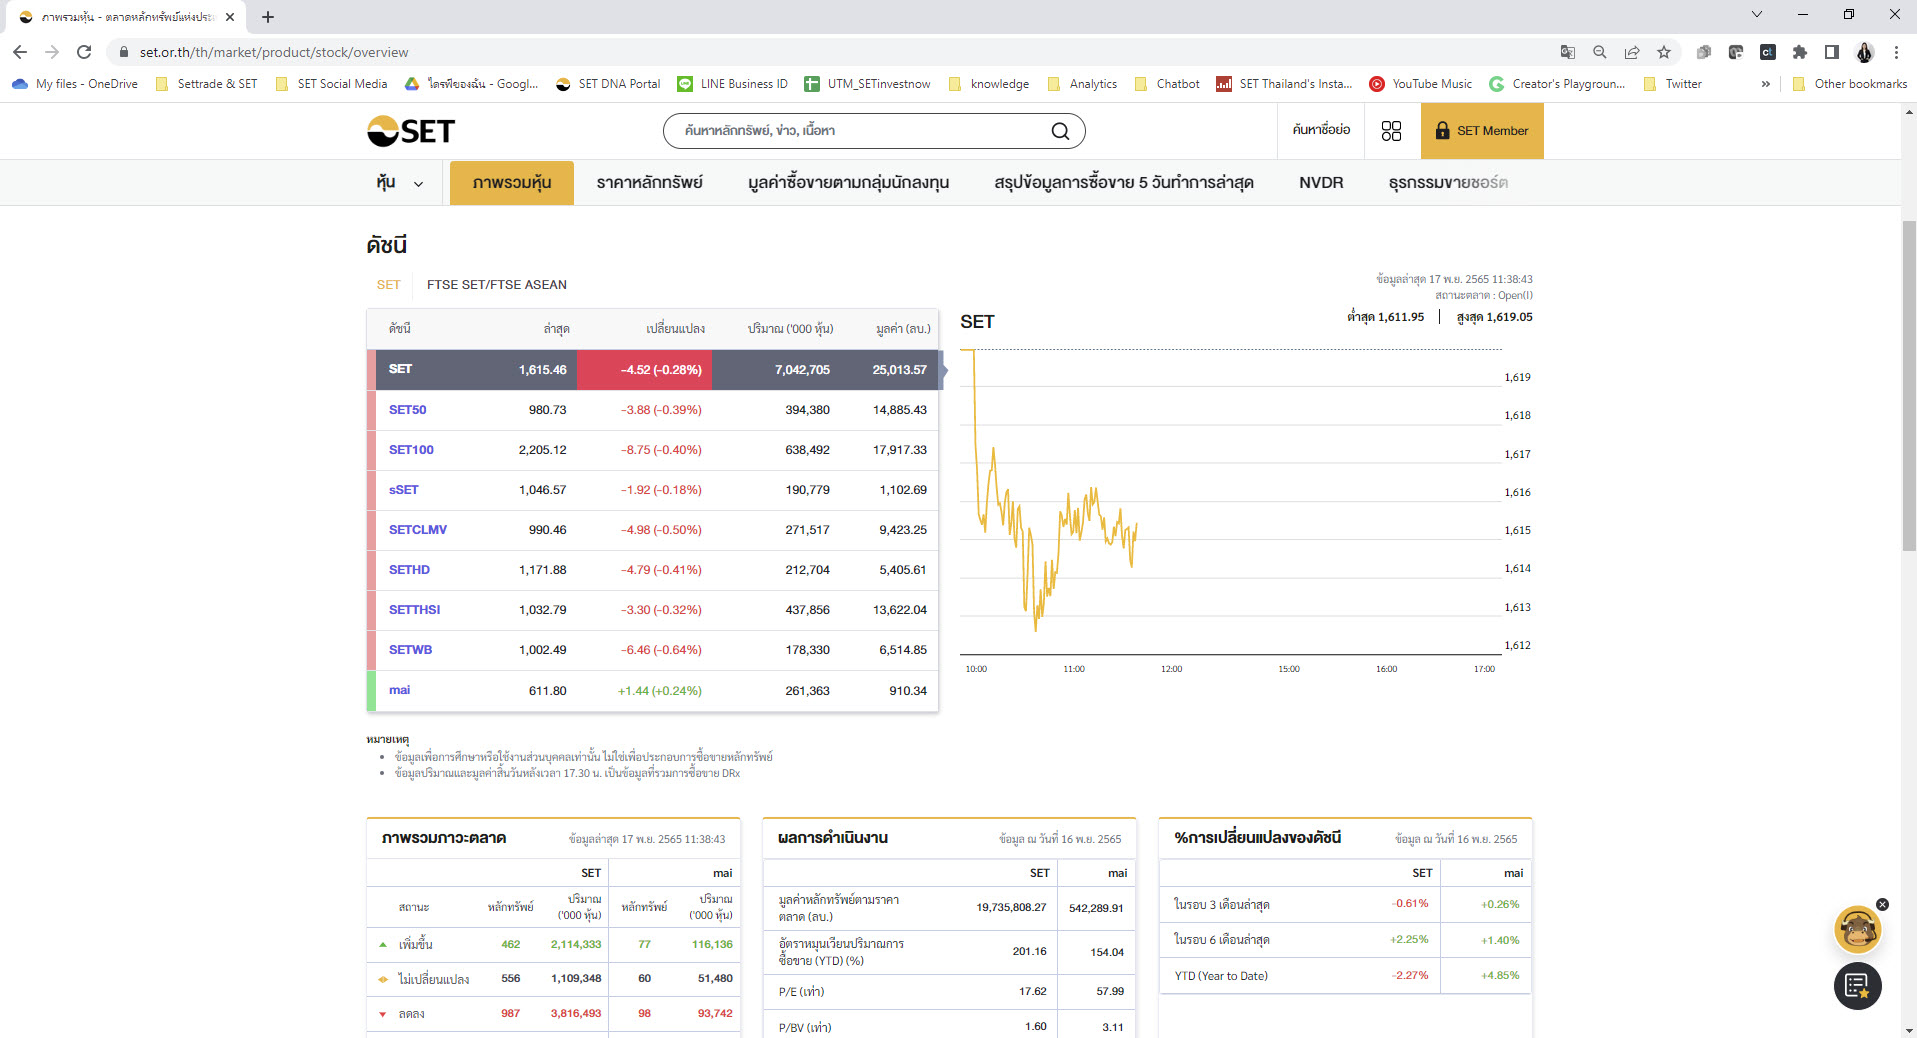Open the feedback note icon above the scrollbar

click(x=1857, y=986)
